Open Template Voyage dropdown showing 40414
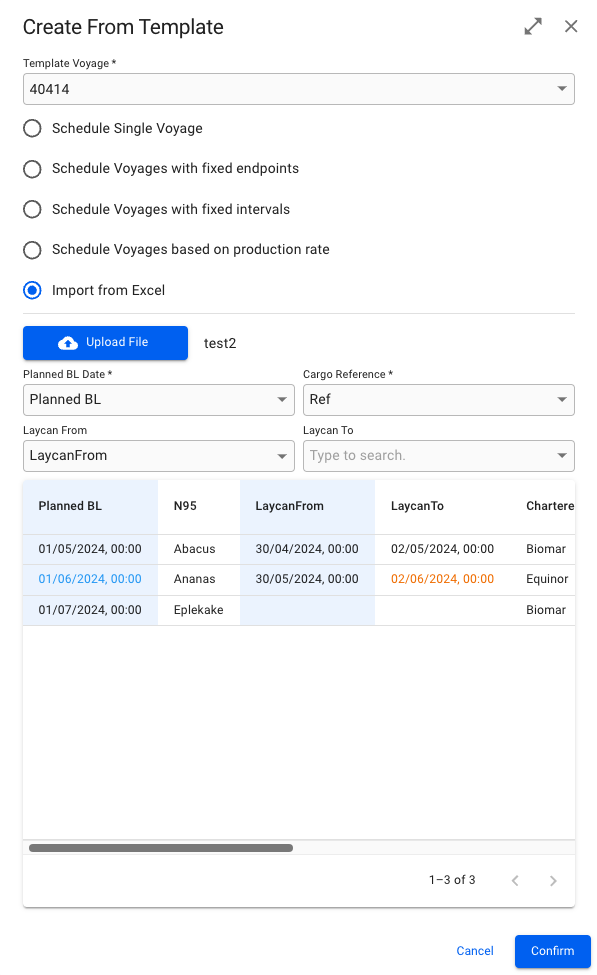This screenshot has height=975, width=597. [298, 89]
